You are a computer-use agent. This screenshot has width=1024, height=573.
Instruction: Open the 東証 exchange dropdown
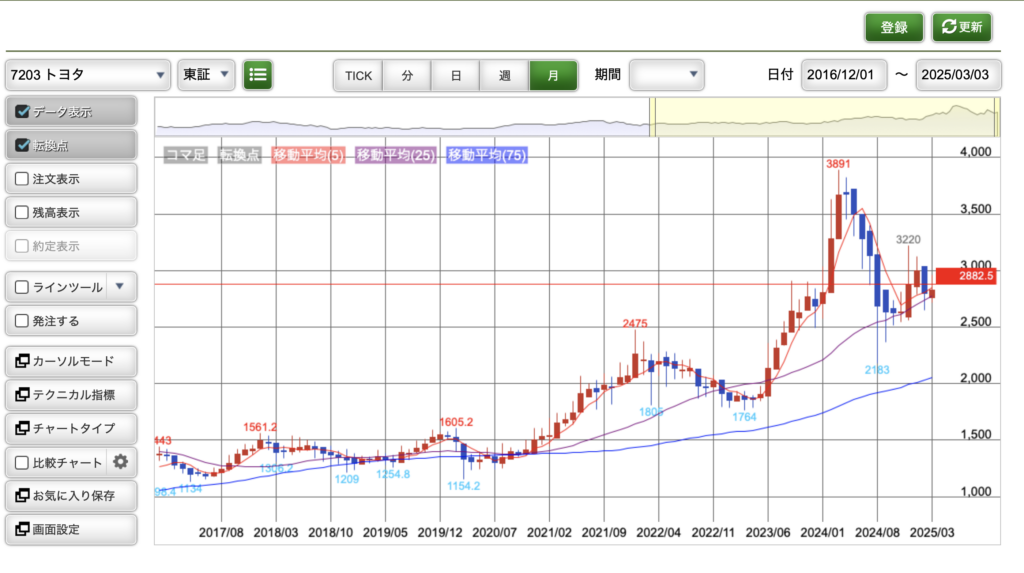click(x=207, y=75)
